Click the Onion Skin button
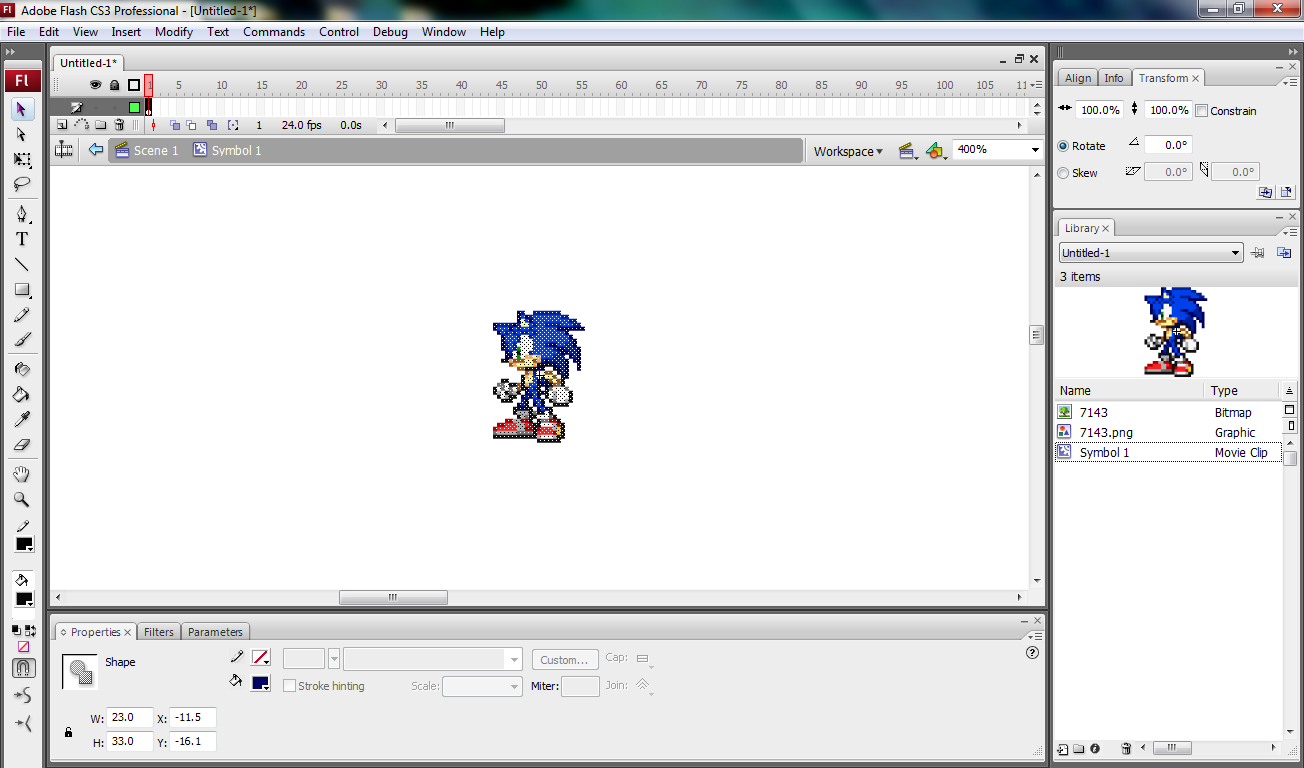The image size is (1304, 768). tap(174, 125)
